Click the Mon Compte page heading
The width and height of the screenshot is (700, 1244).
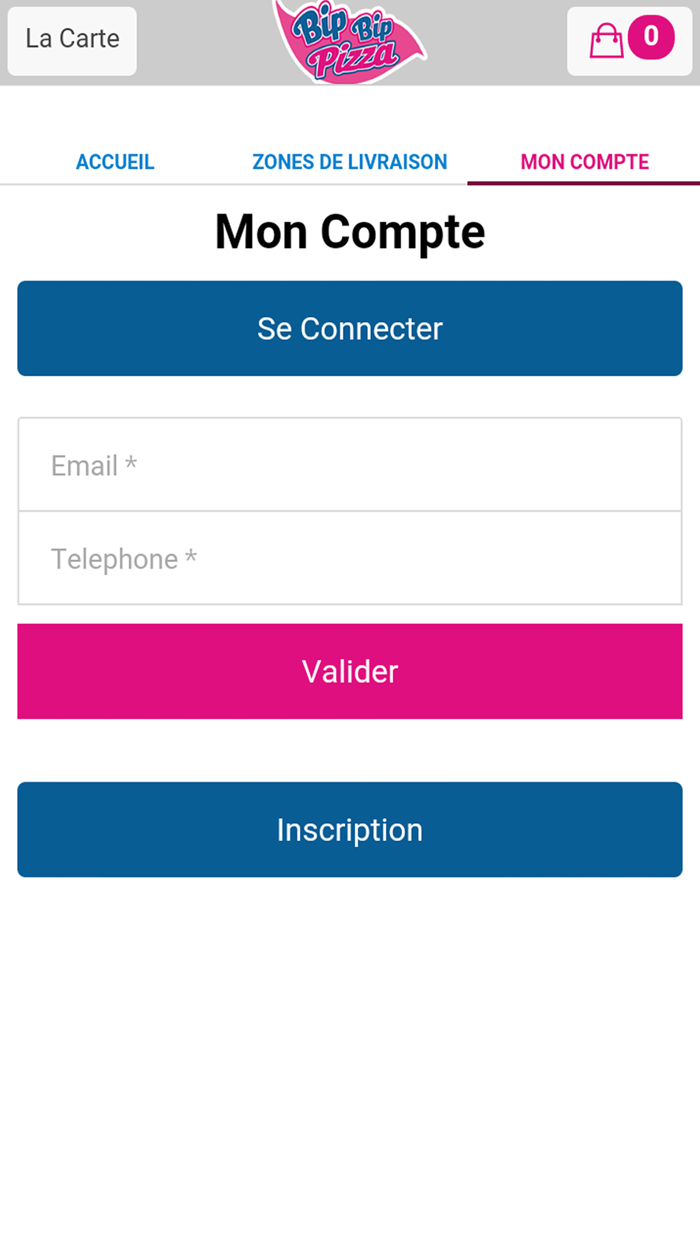350,232
